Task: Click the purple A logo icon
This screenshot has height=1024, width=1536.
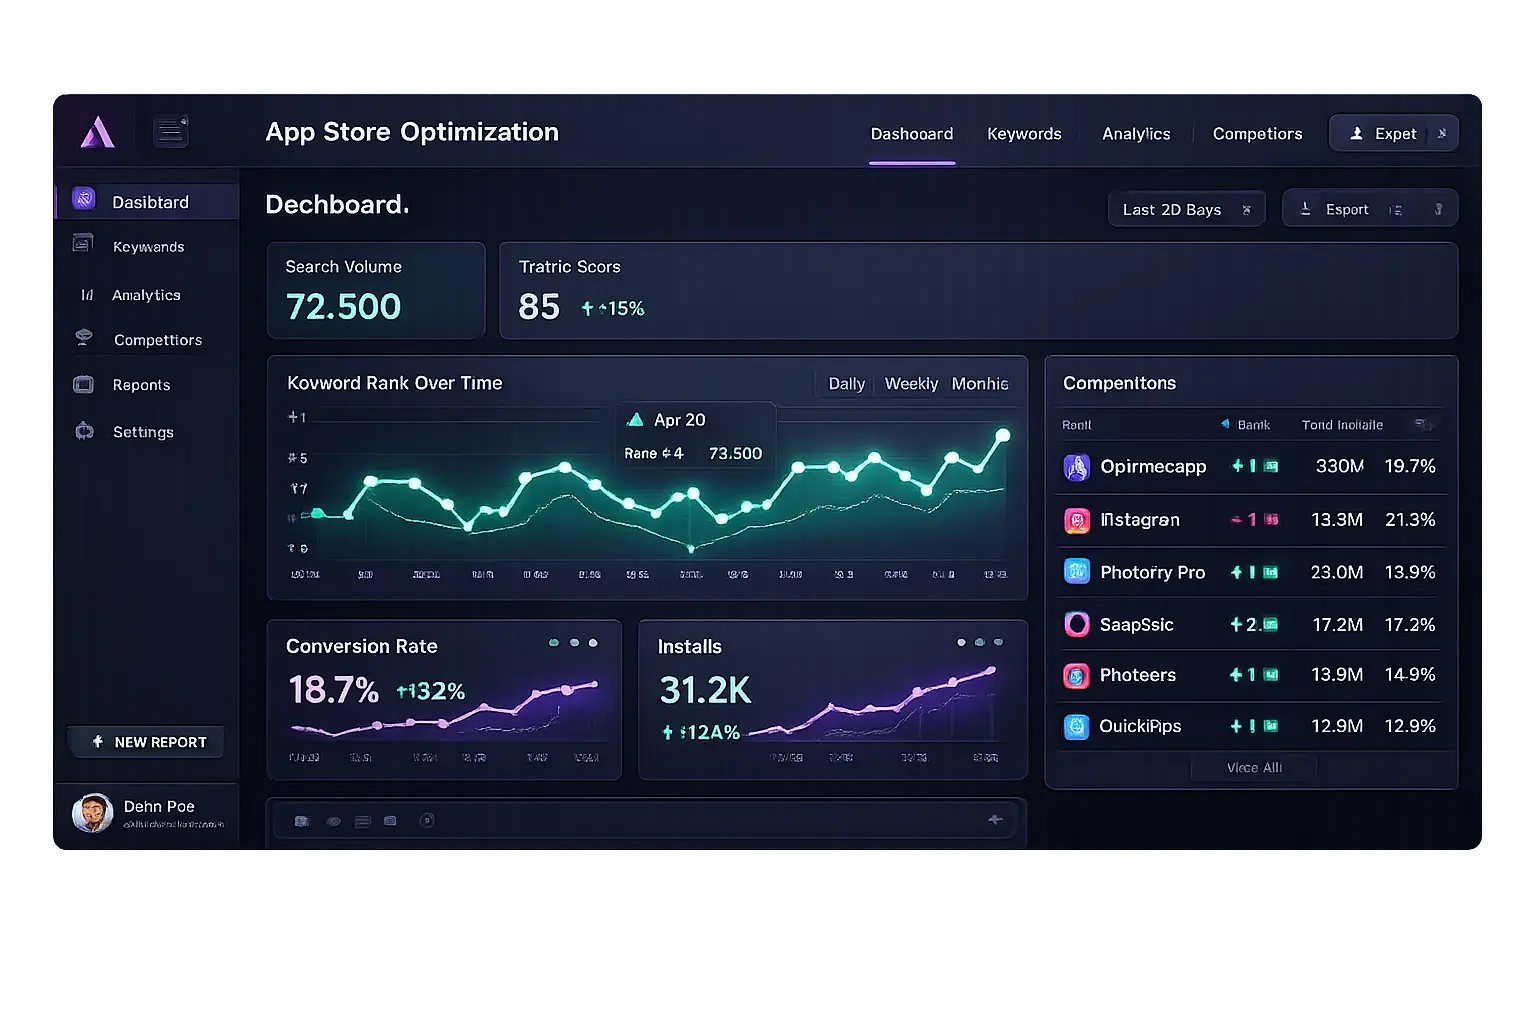Action: [97, 132]
